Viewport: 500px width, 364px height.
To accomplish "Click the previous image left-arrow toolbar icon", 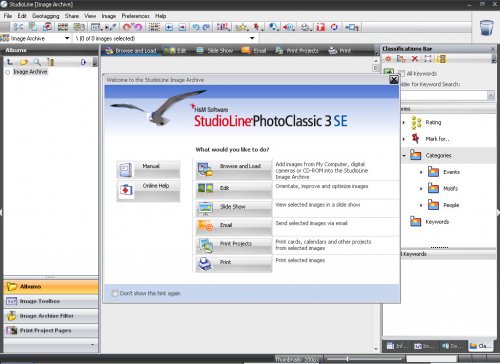I will (169, 27).
